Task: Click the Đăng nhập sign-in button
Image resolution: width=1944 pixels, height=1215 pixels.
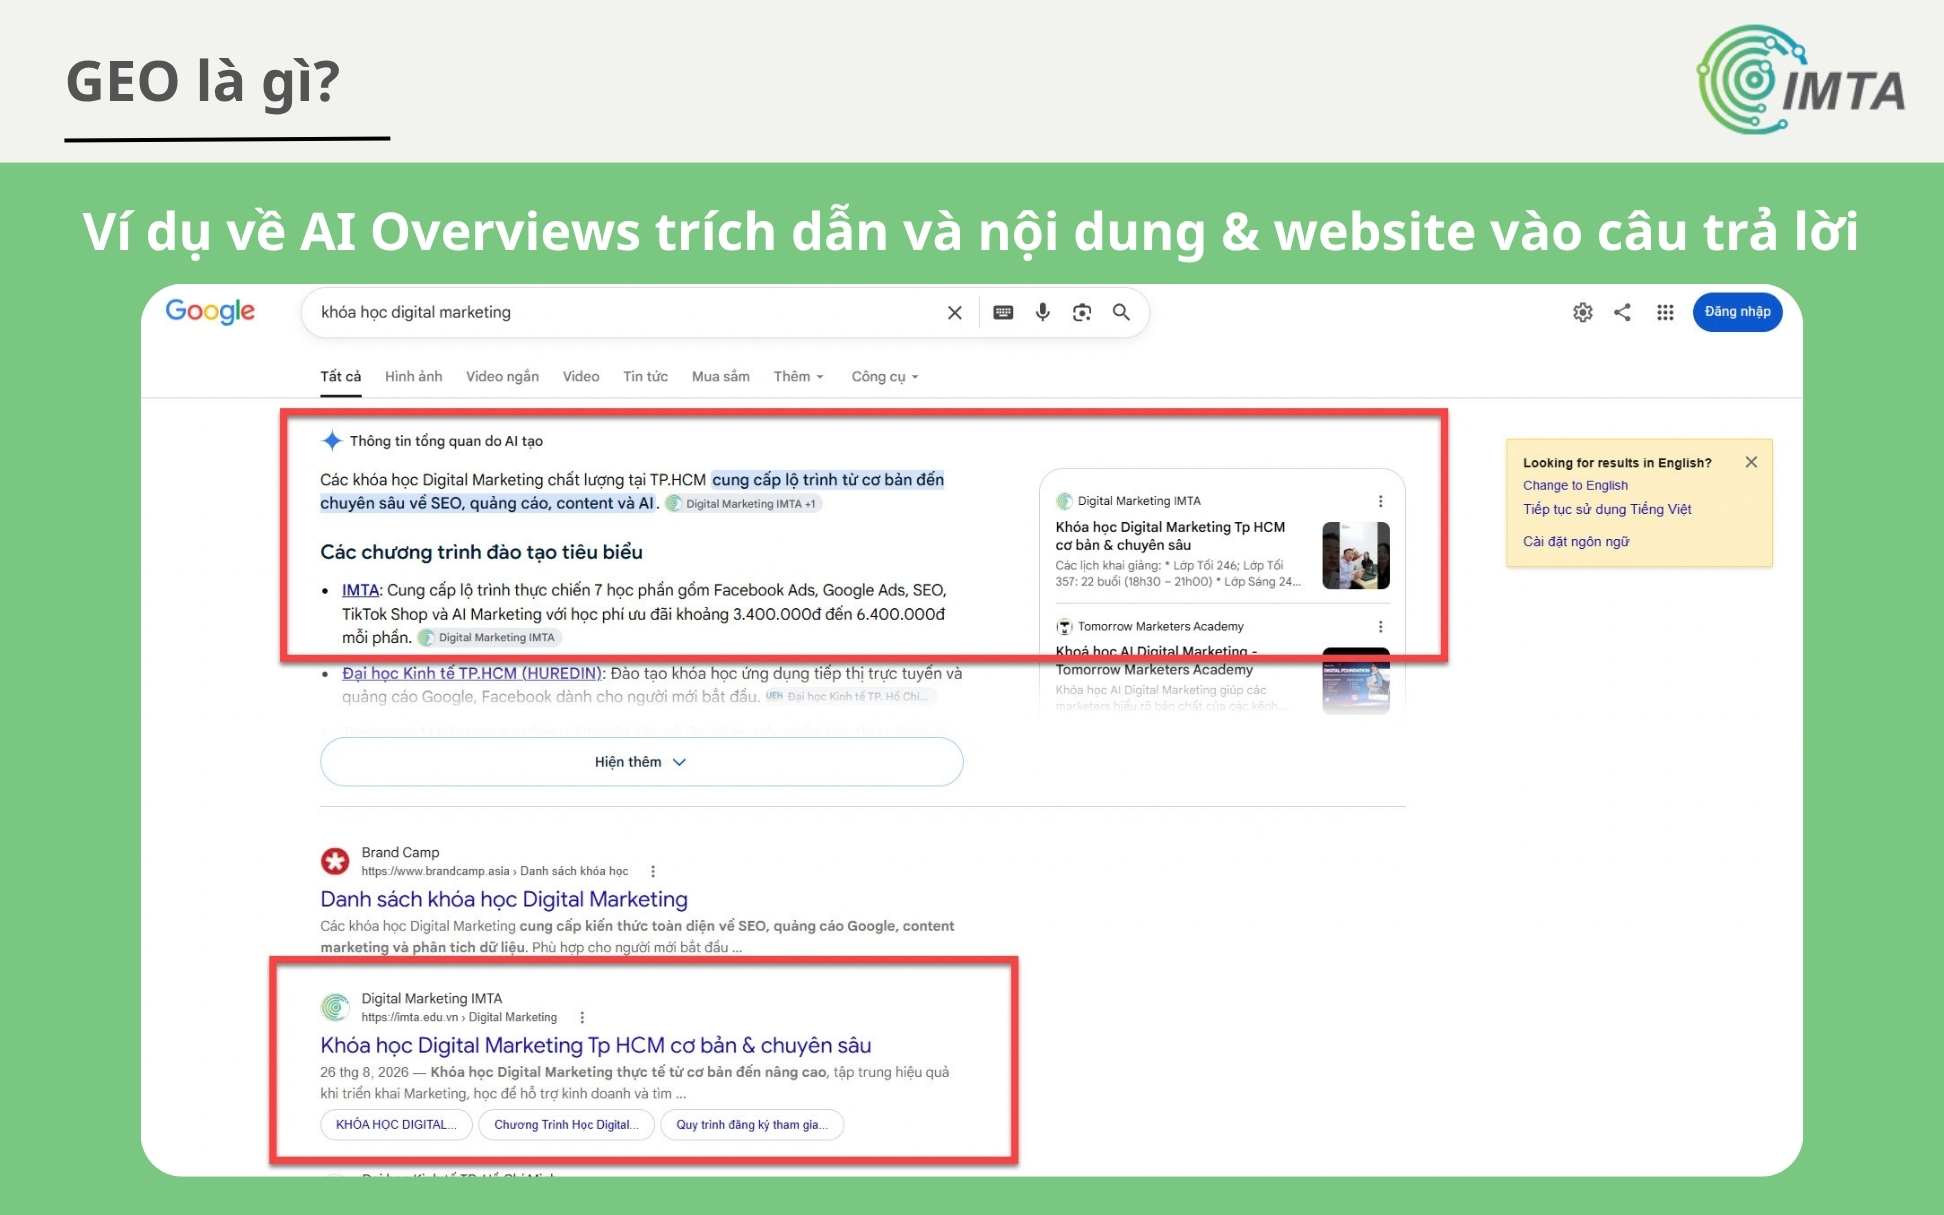Action: (1737, 312)
